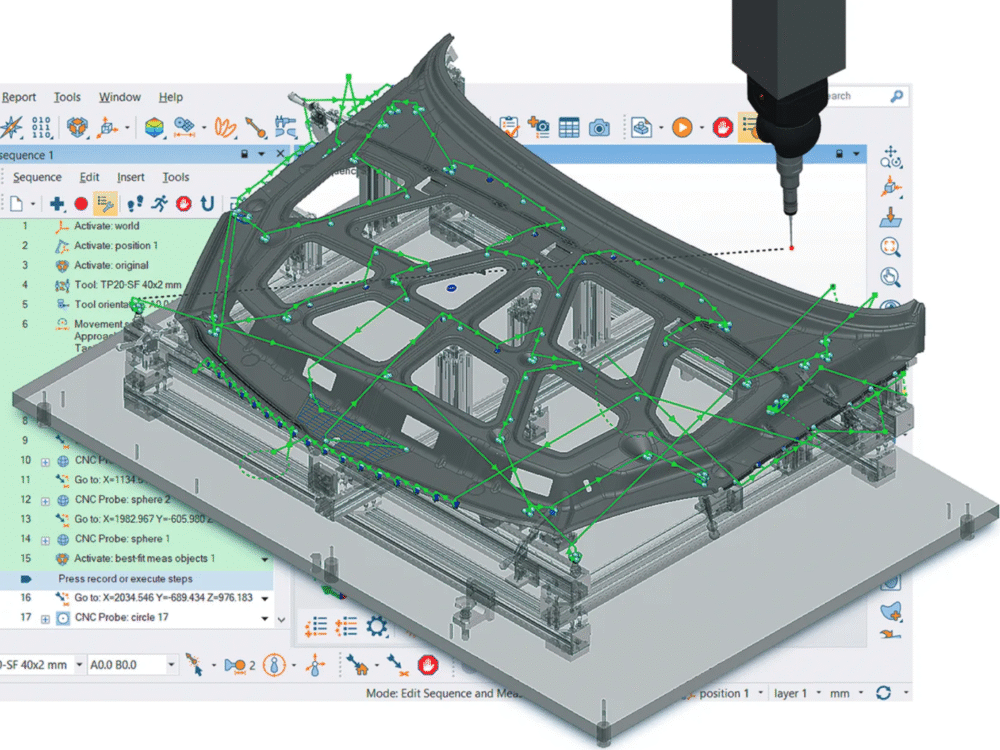Open the Report menu
This screenshot has width=1000, height=750.
(x=18, y=97)
